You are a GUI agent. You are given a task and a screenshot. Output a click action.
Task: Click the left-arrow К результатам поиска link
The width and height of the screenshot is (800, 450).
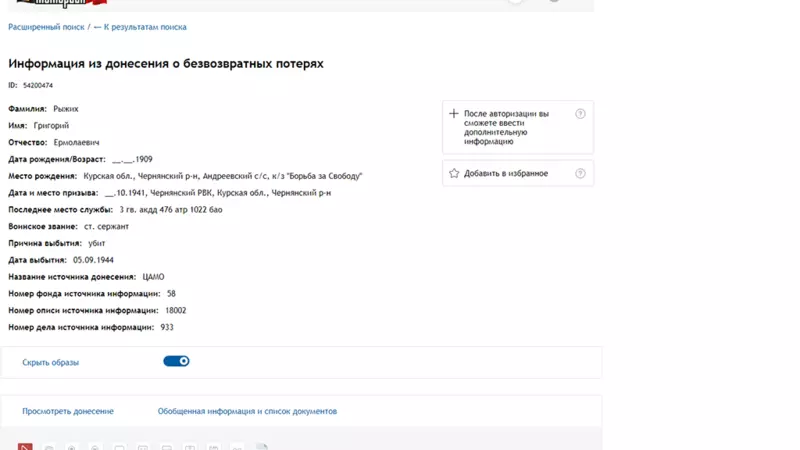(x=140, y=27)
